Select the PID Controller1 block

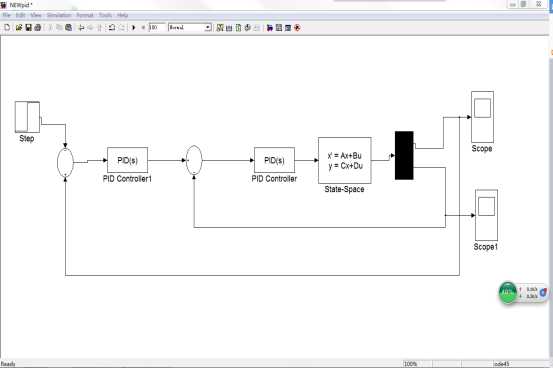(127, 160)
